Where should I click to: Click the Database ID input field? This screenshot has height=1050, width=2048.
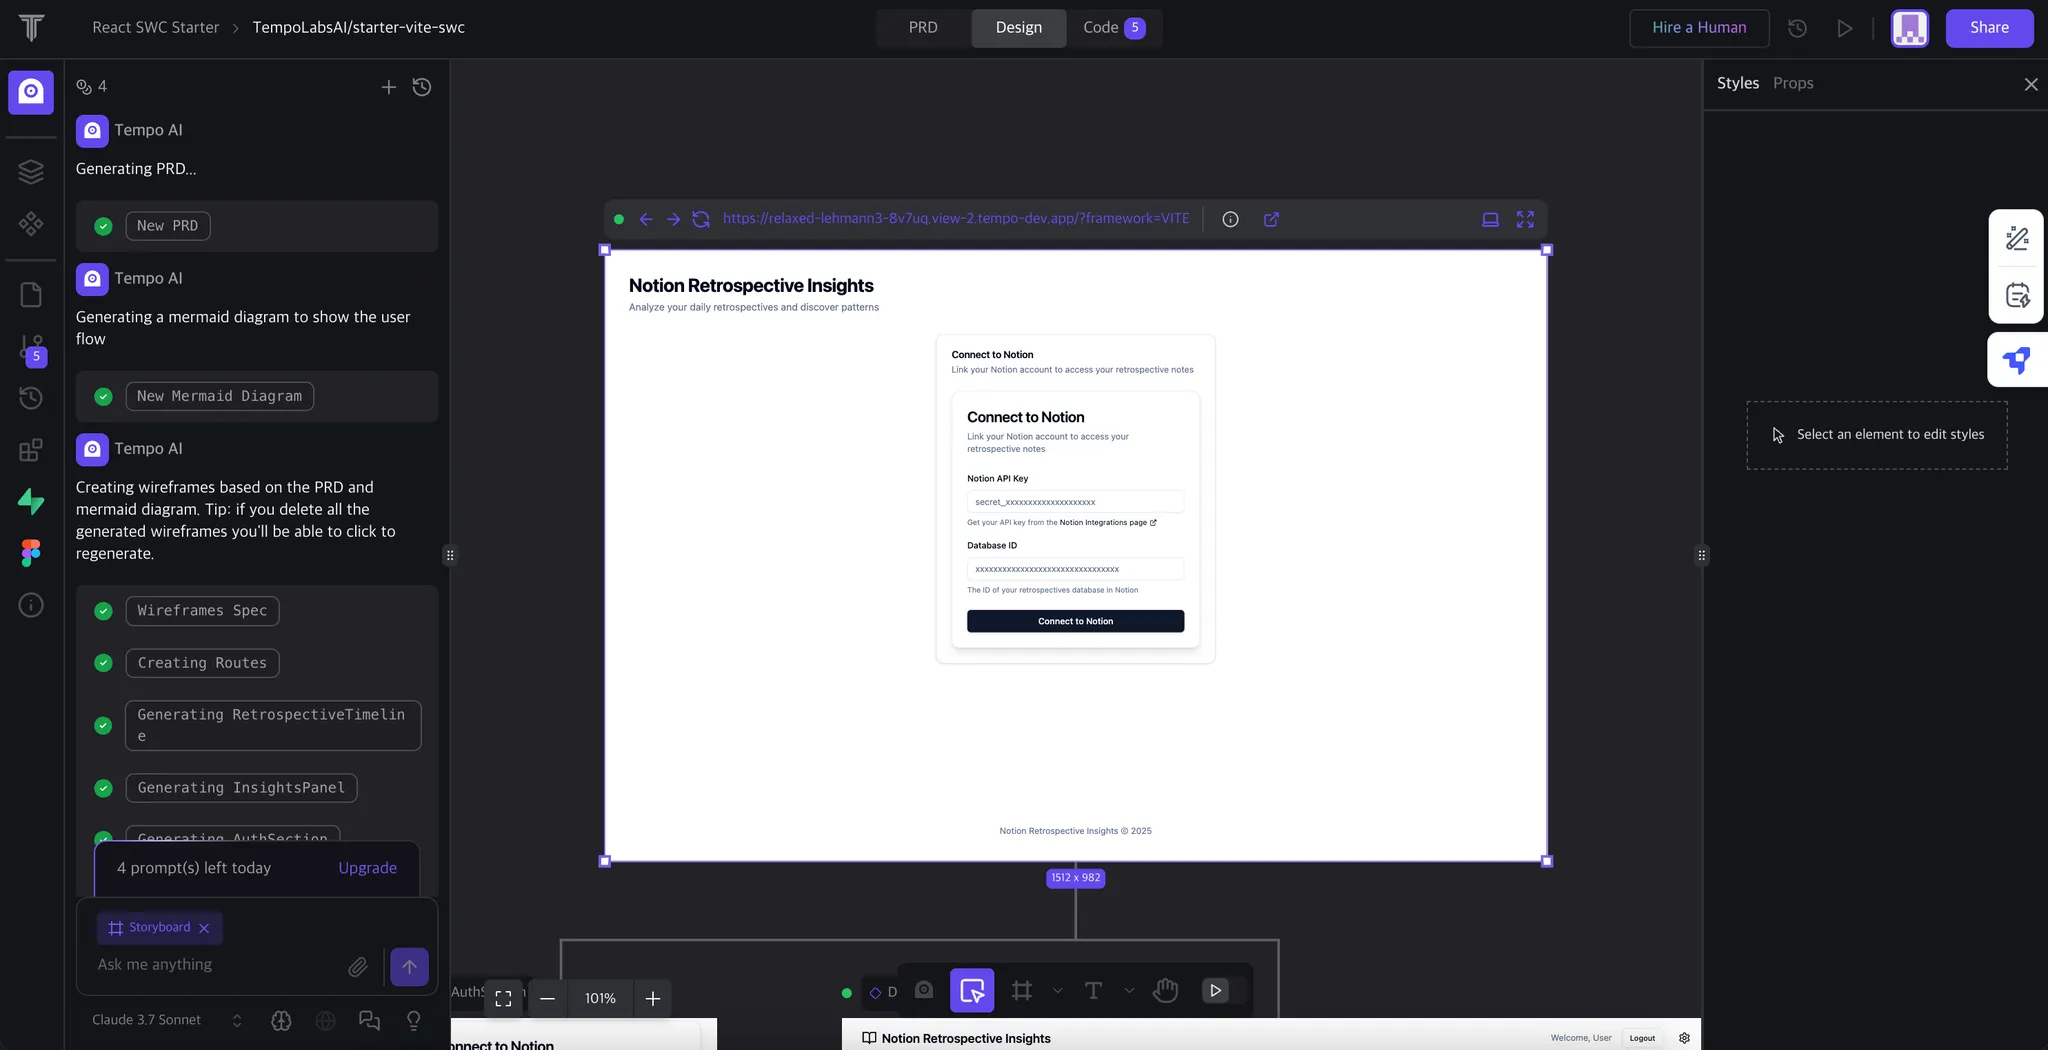(1075, 569)
